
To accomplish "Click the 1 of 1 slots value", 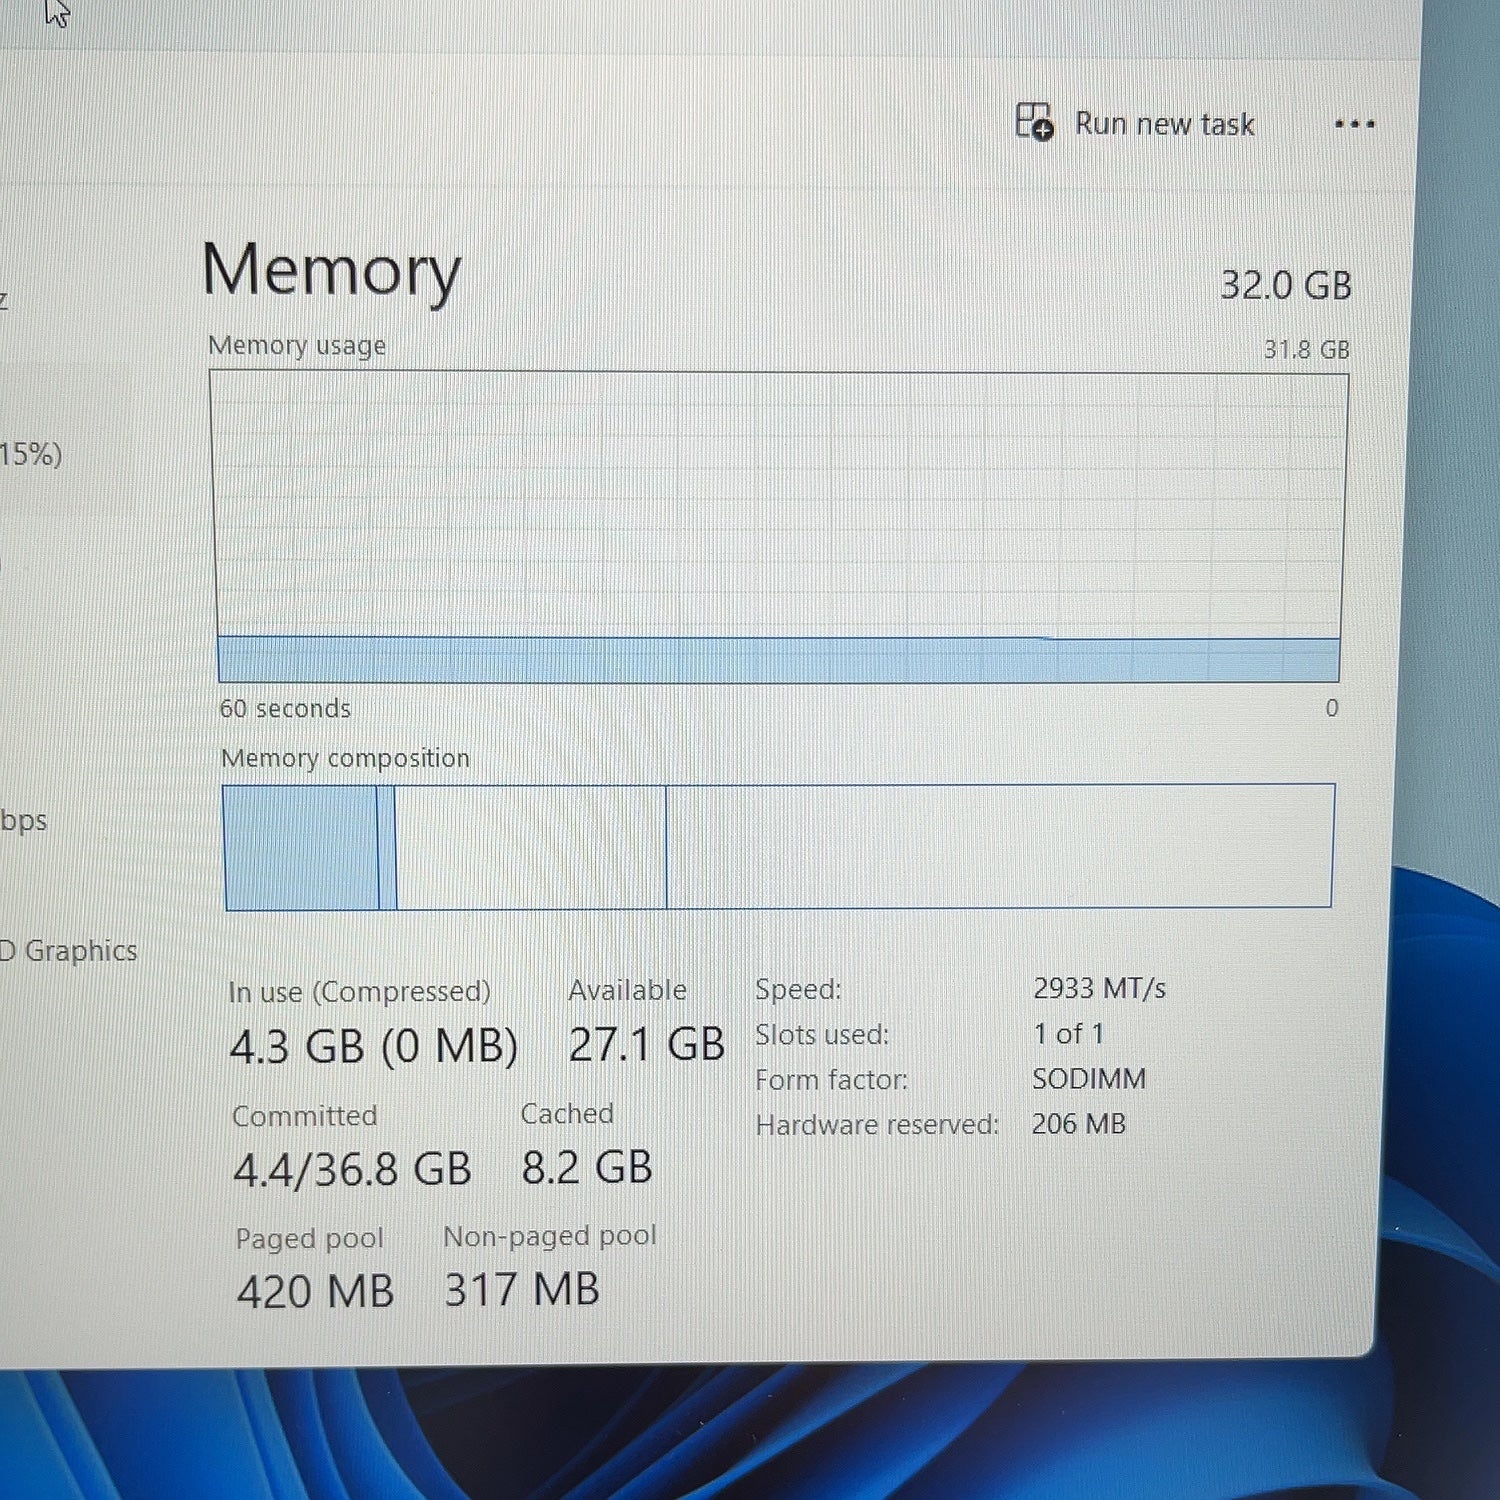I will [x=1068, y=1034].
